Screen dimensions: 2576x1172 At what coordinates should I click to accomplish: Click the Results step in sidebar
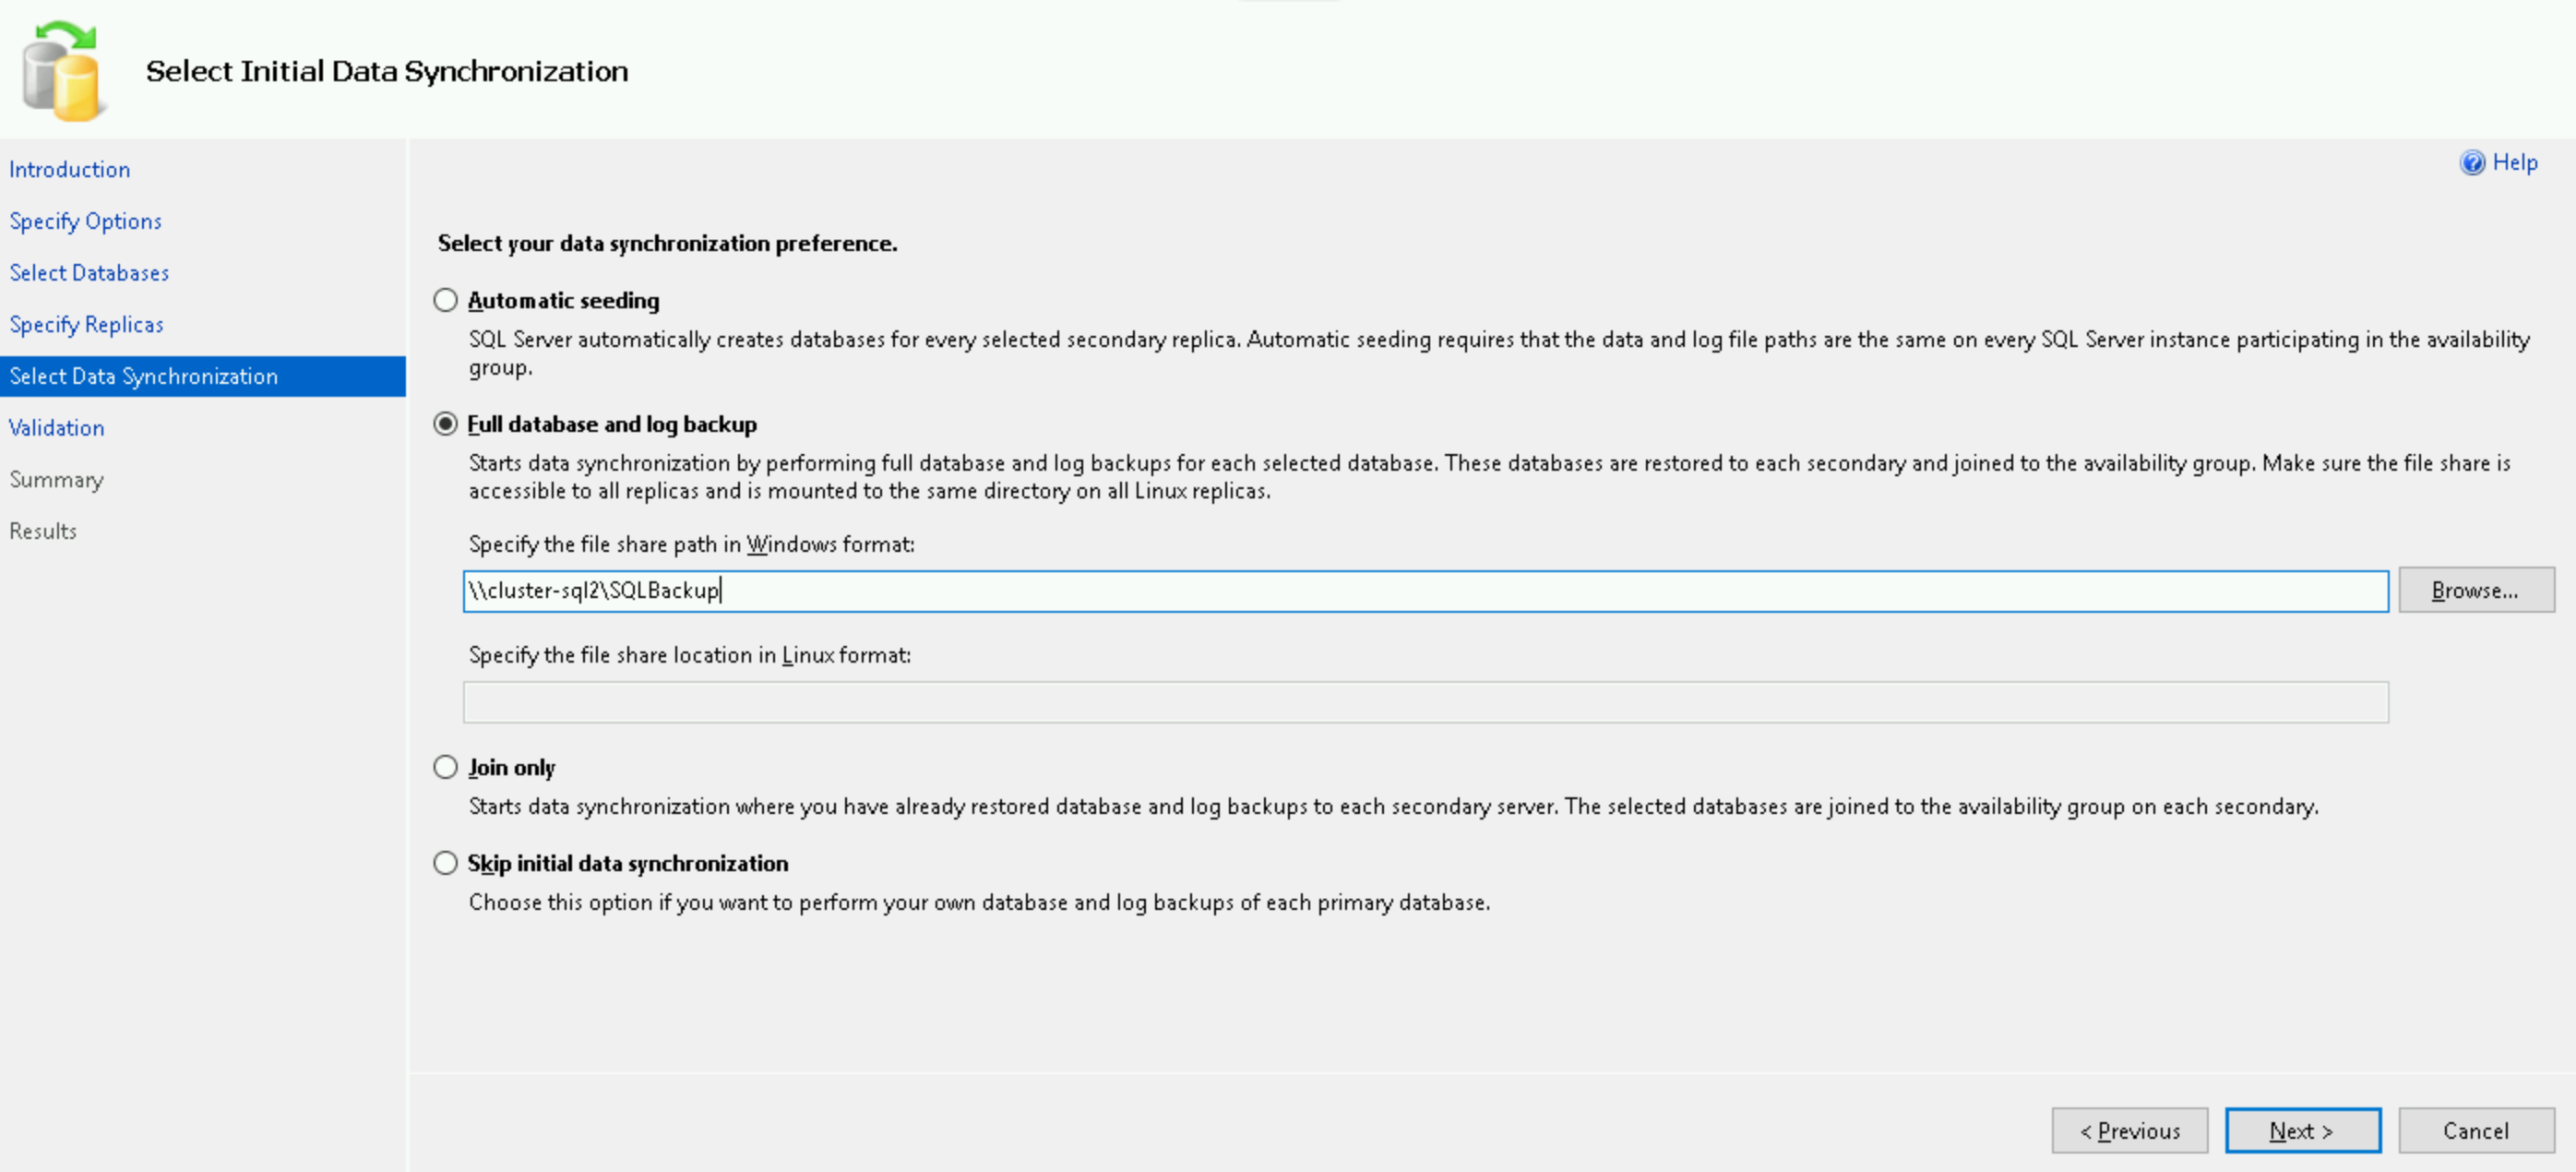[43, 531]
